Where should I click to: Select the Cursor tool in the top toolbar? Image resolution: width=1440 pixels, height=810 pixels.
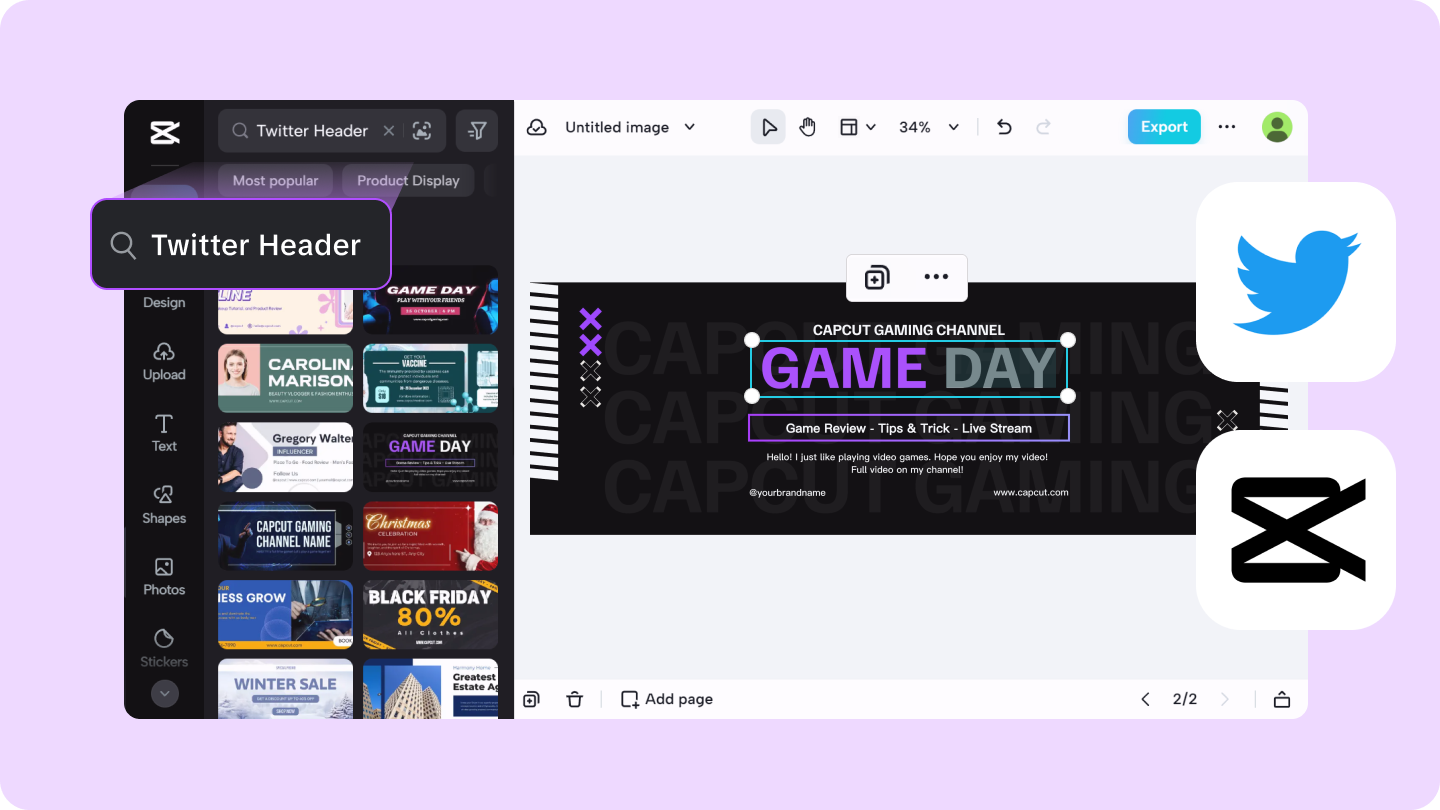pyautogui.click(x=768, y=127)
